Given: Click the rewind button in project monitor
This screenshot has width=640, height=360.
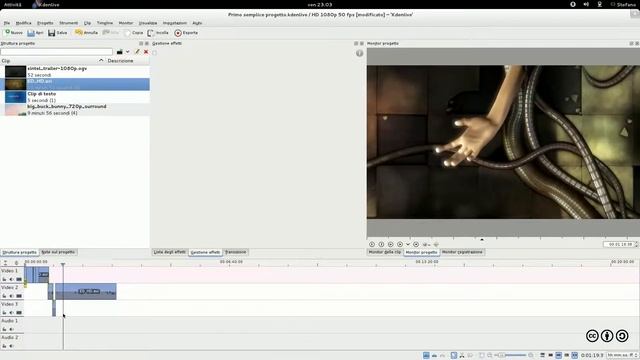Looking at the screenshot, I should pos(372,244).
